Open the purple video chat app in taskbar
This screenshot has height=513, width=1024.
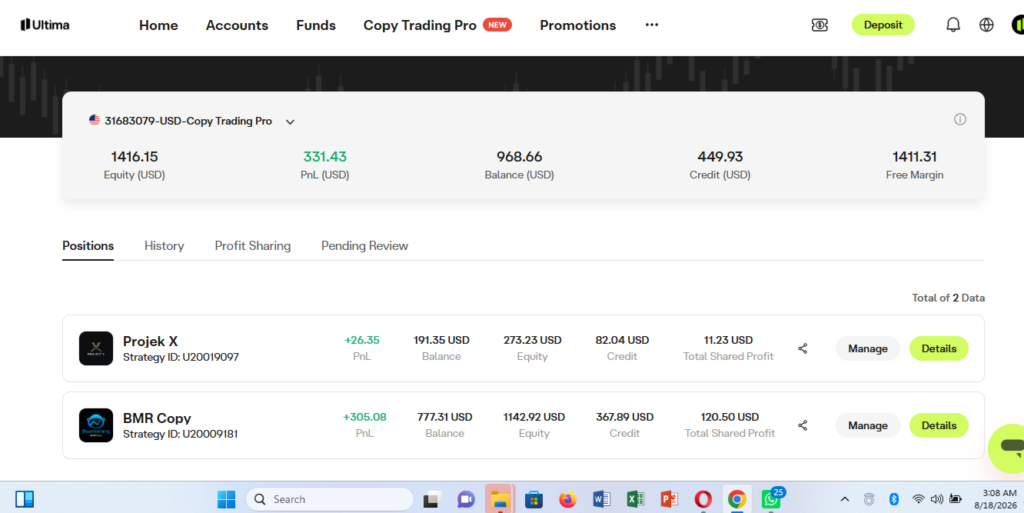pos(466,500)
